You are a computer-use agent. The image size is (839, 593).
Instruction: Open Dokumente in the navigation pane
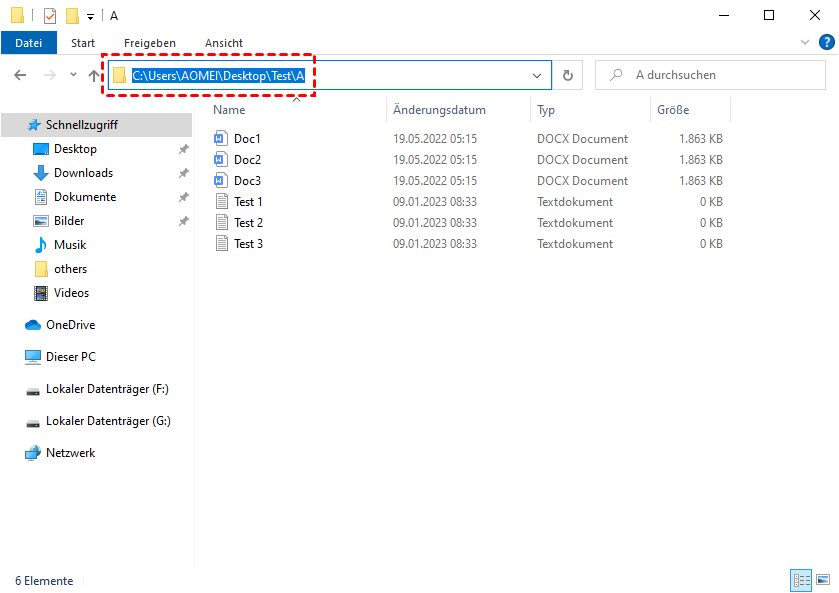[85, 197]
